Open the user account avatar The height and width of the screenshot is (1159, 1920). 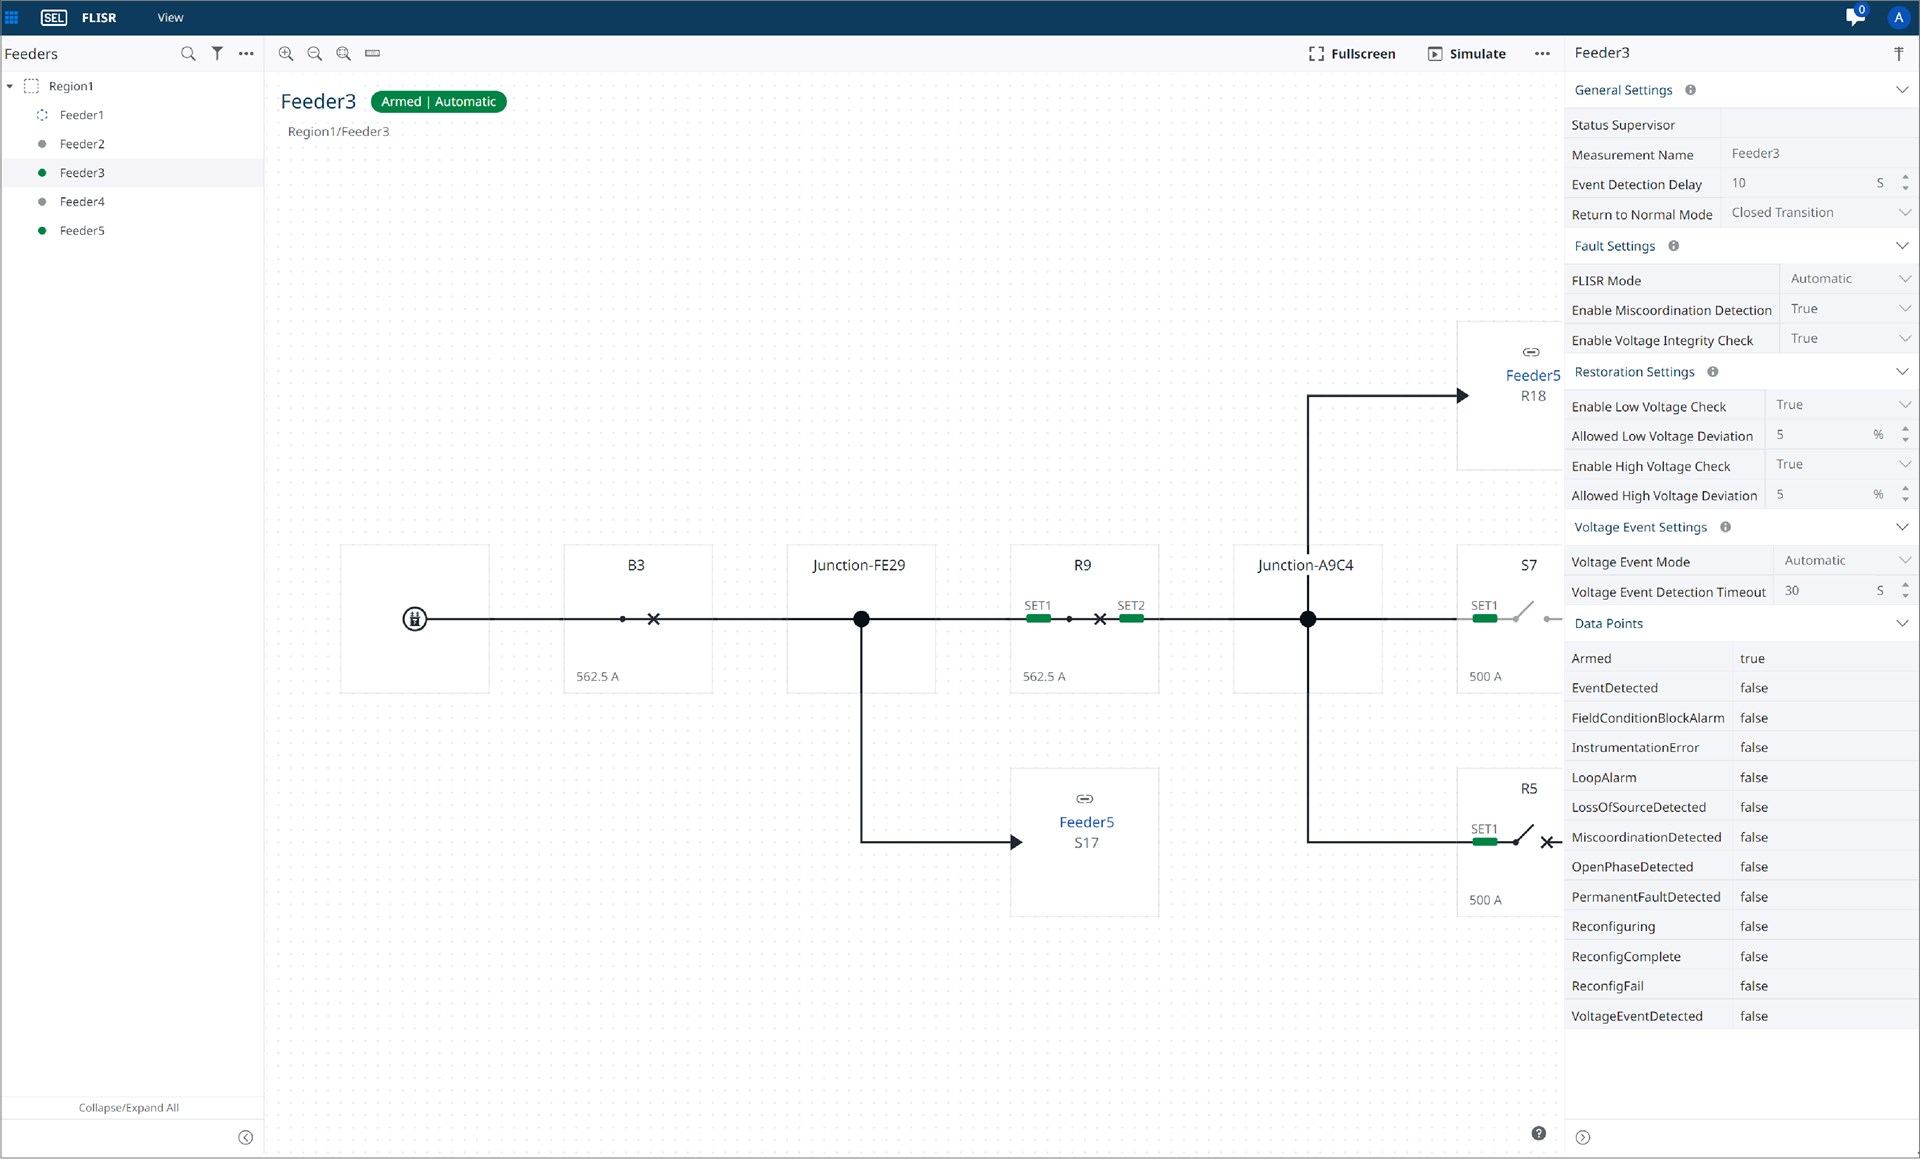(x=1898, y=17)
